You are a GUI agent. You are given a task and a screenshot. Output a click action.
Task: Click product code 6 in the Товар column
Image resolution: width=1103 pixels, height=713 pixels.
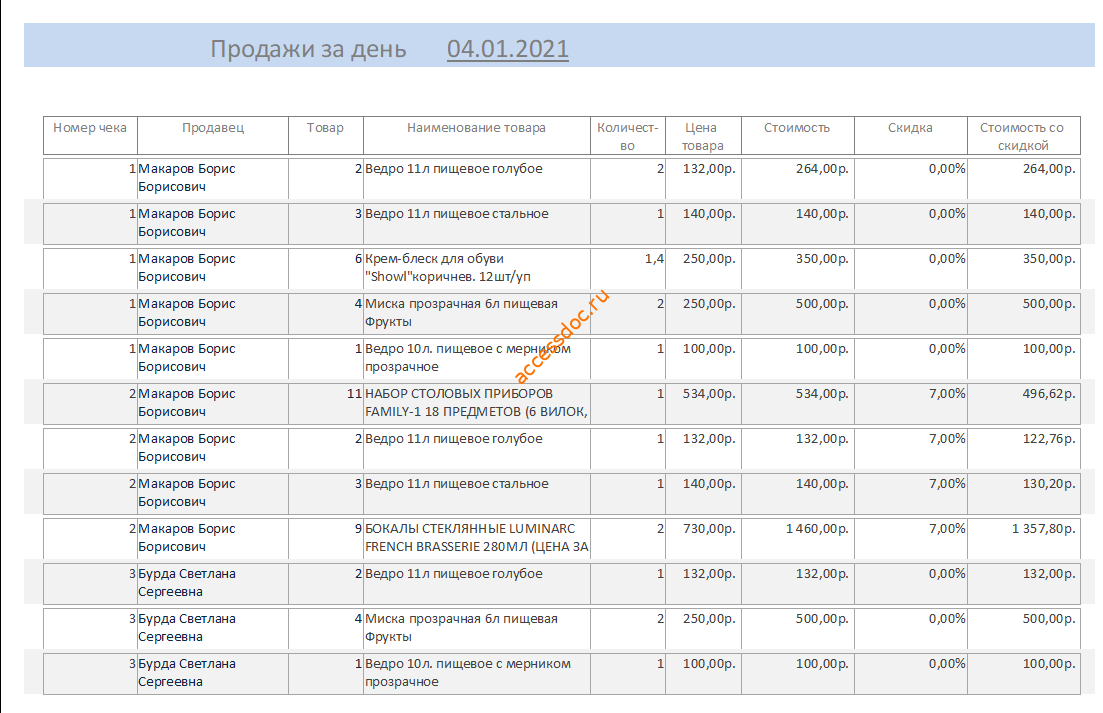358,259
